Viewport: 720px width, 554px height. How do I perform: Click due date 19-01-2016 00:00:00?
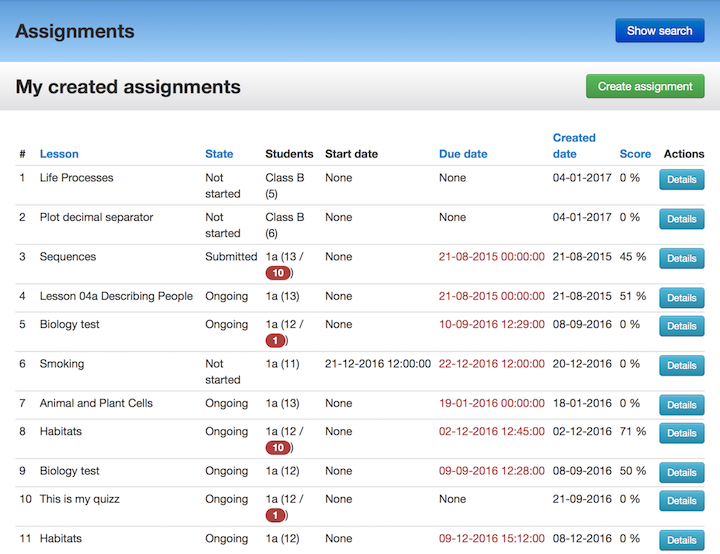click(491, 403)
